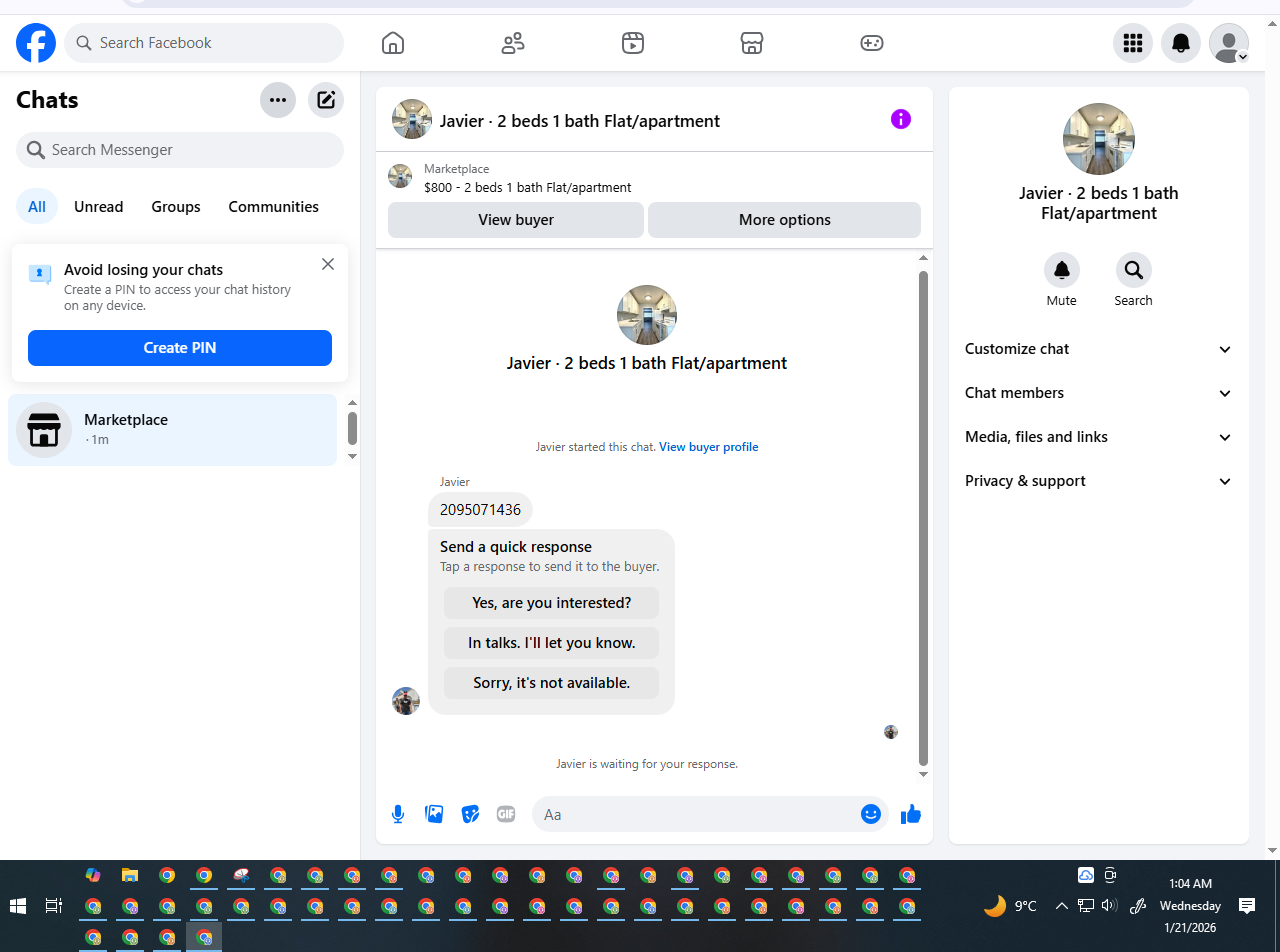Go to Home in top navigation
The width and height of the screenshot is (1280, 952).
click(393, 43)
